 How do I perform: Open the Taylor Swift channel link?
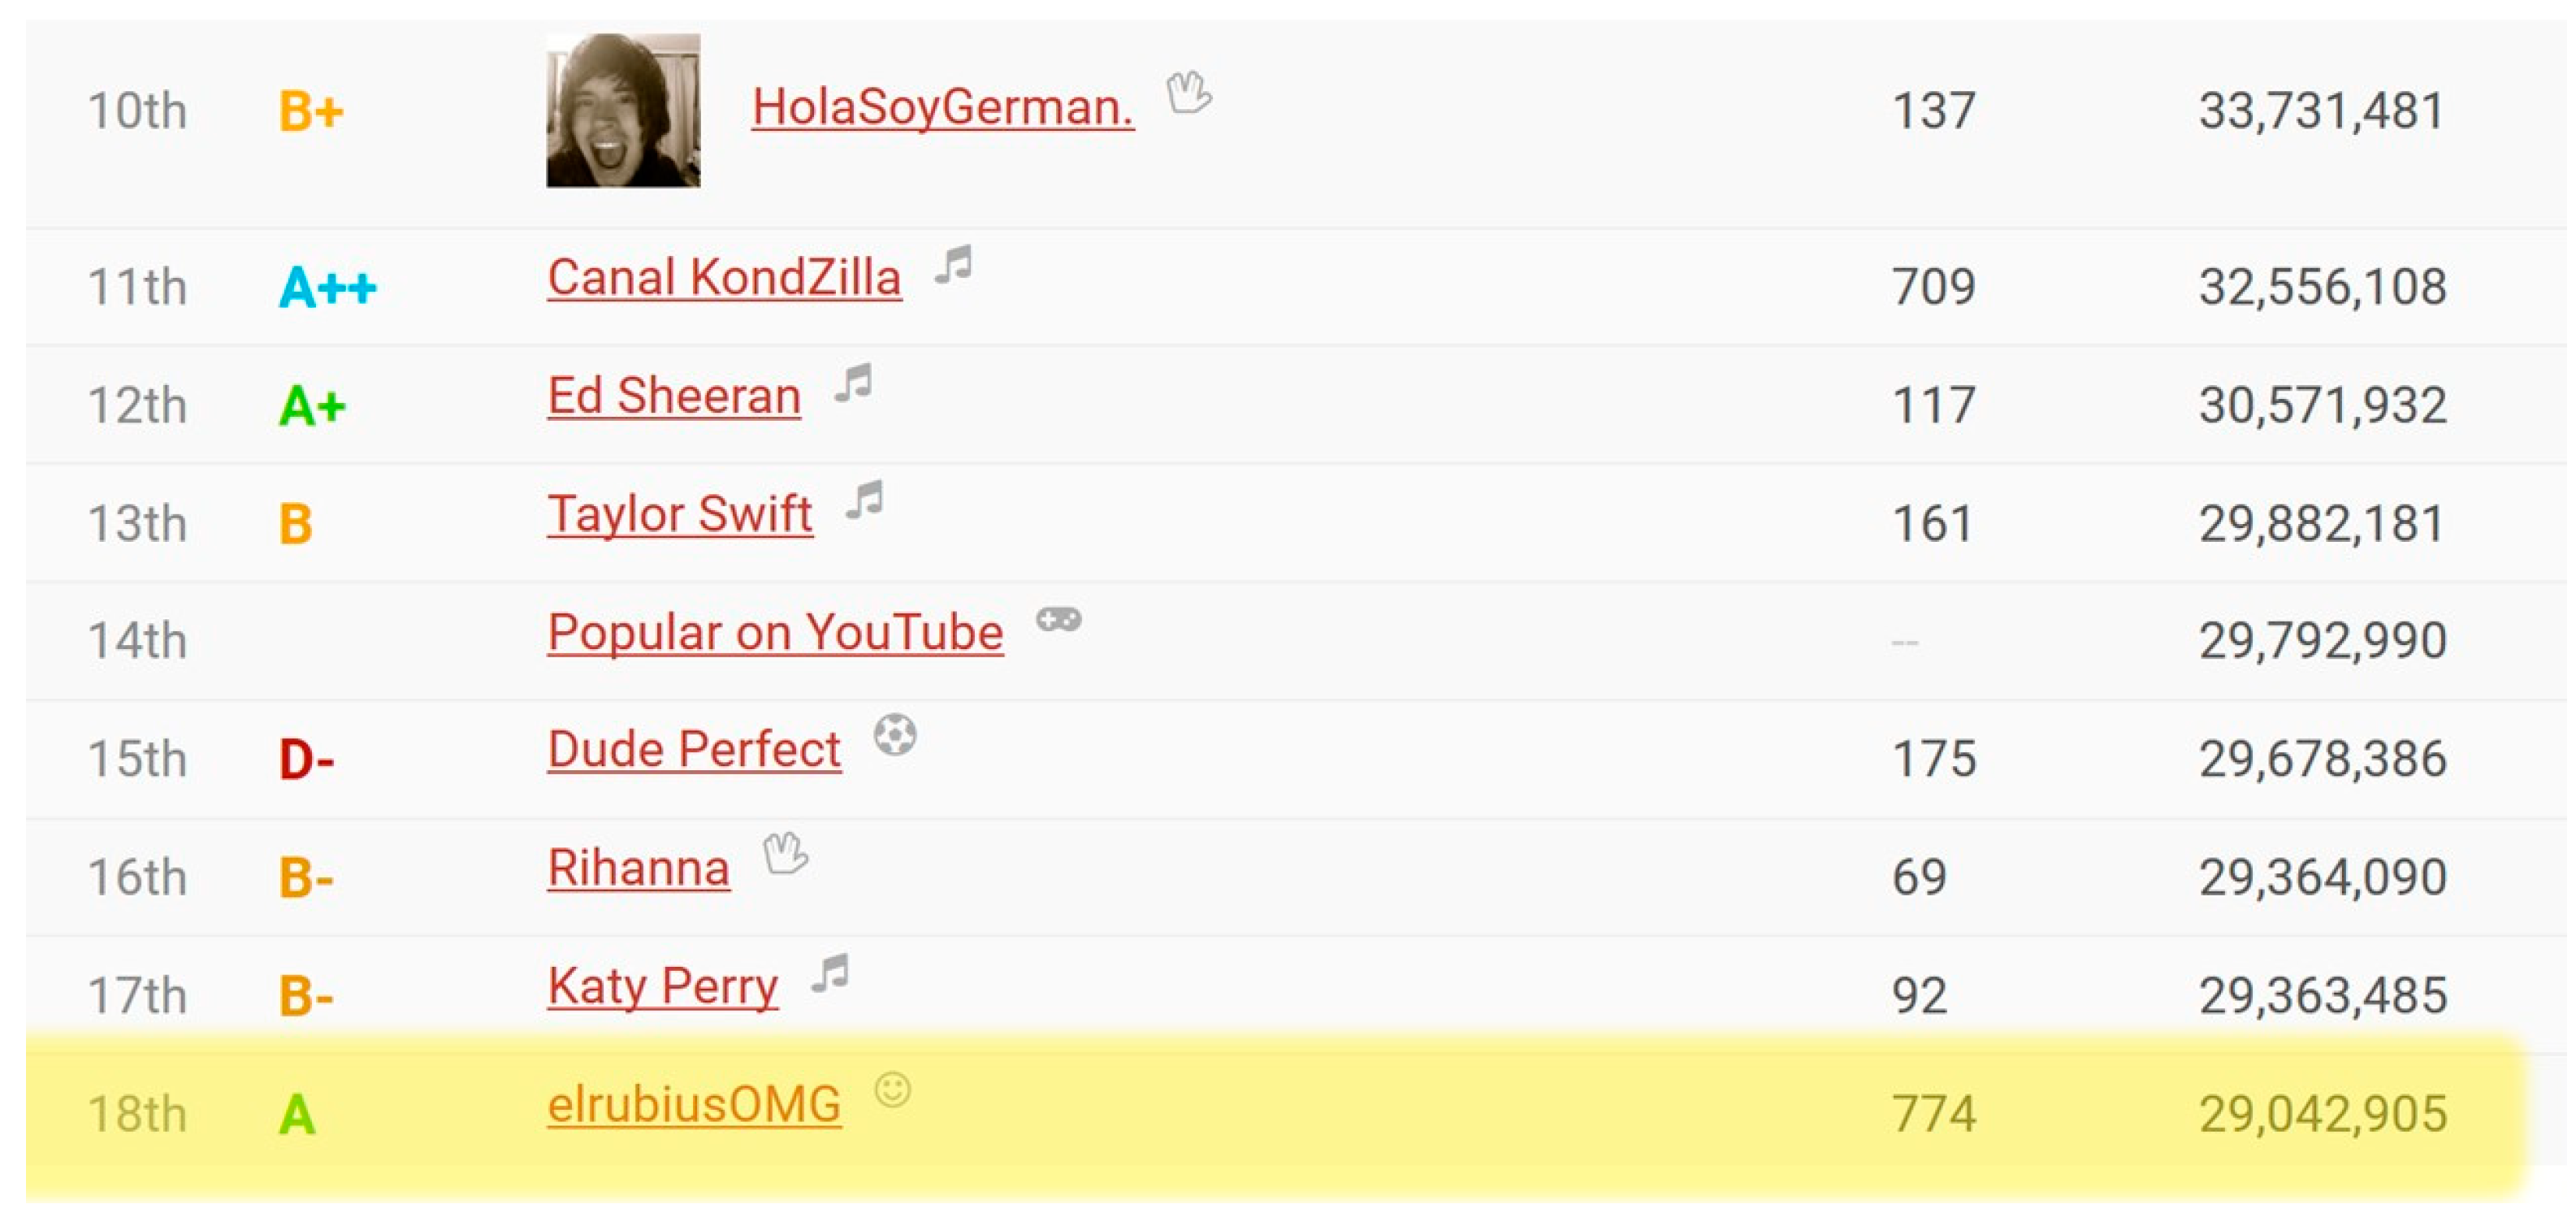(680, 514)
